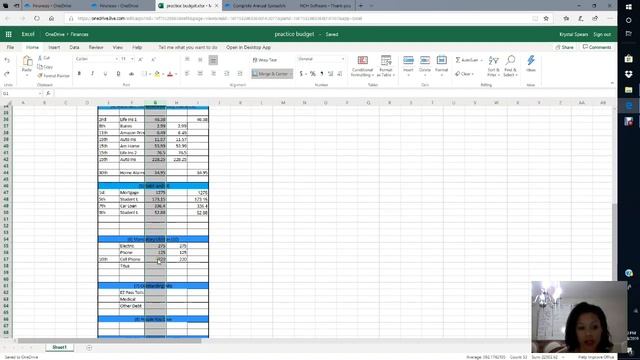Expand Sort & Filter menu
The height and width of the screenshot is (360, 640).
(x=493, y=66)
